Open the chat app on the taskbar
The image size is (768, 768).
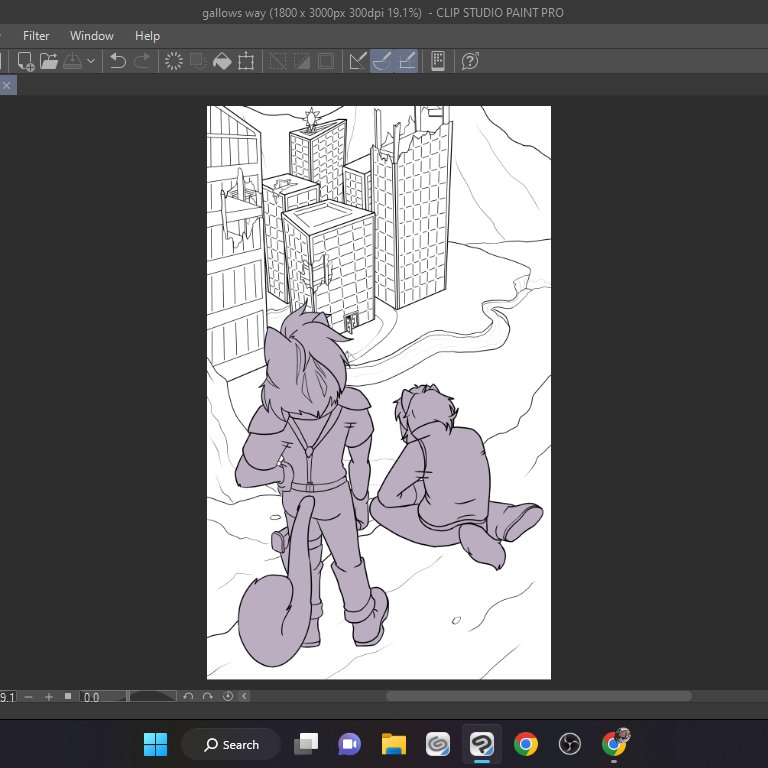[349, 744]
